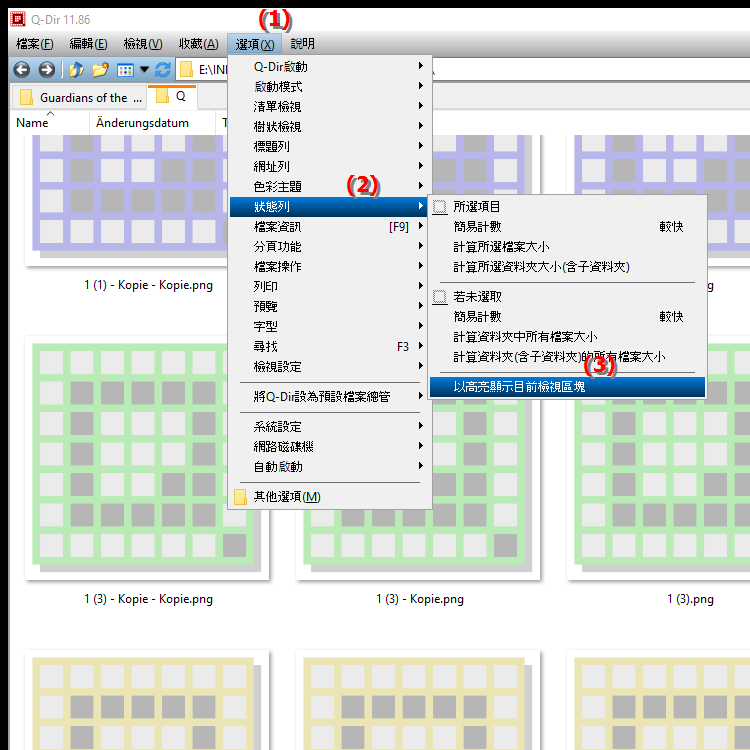Expand the 標題列 submenu

(330, 146)
